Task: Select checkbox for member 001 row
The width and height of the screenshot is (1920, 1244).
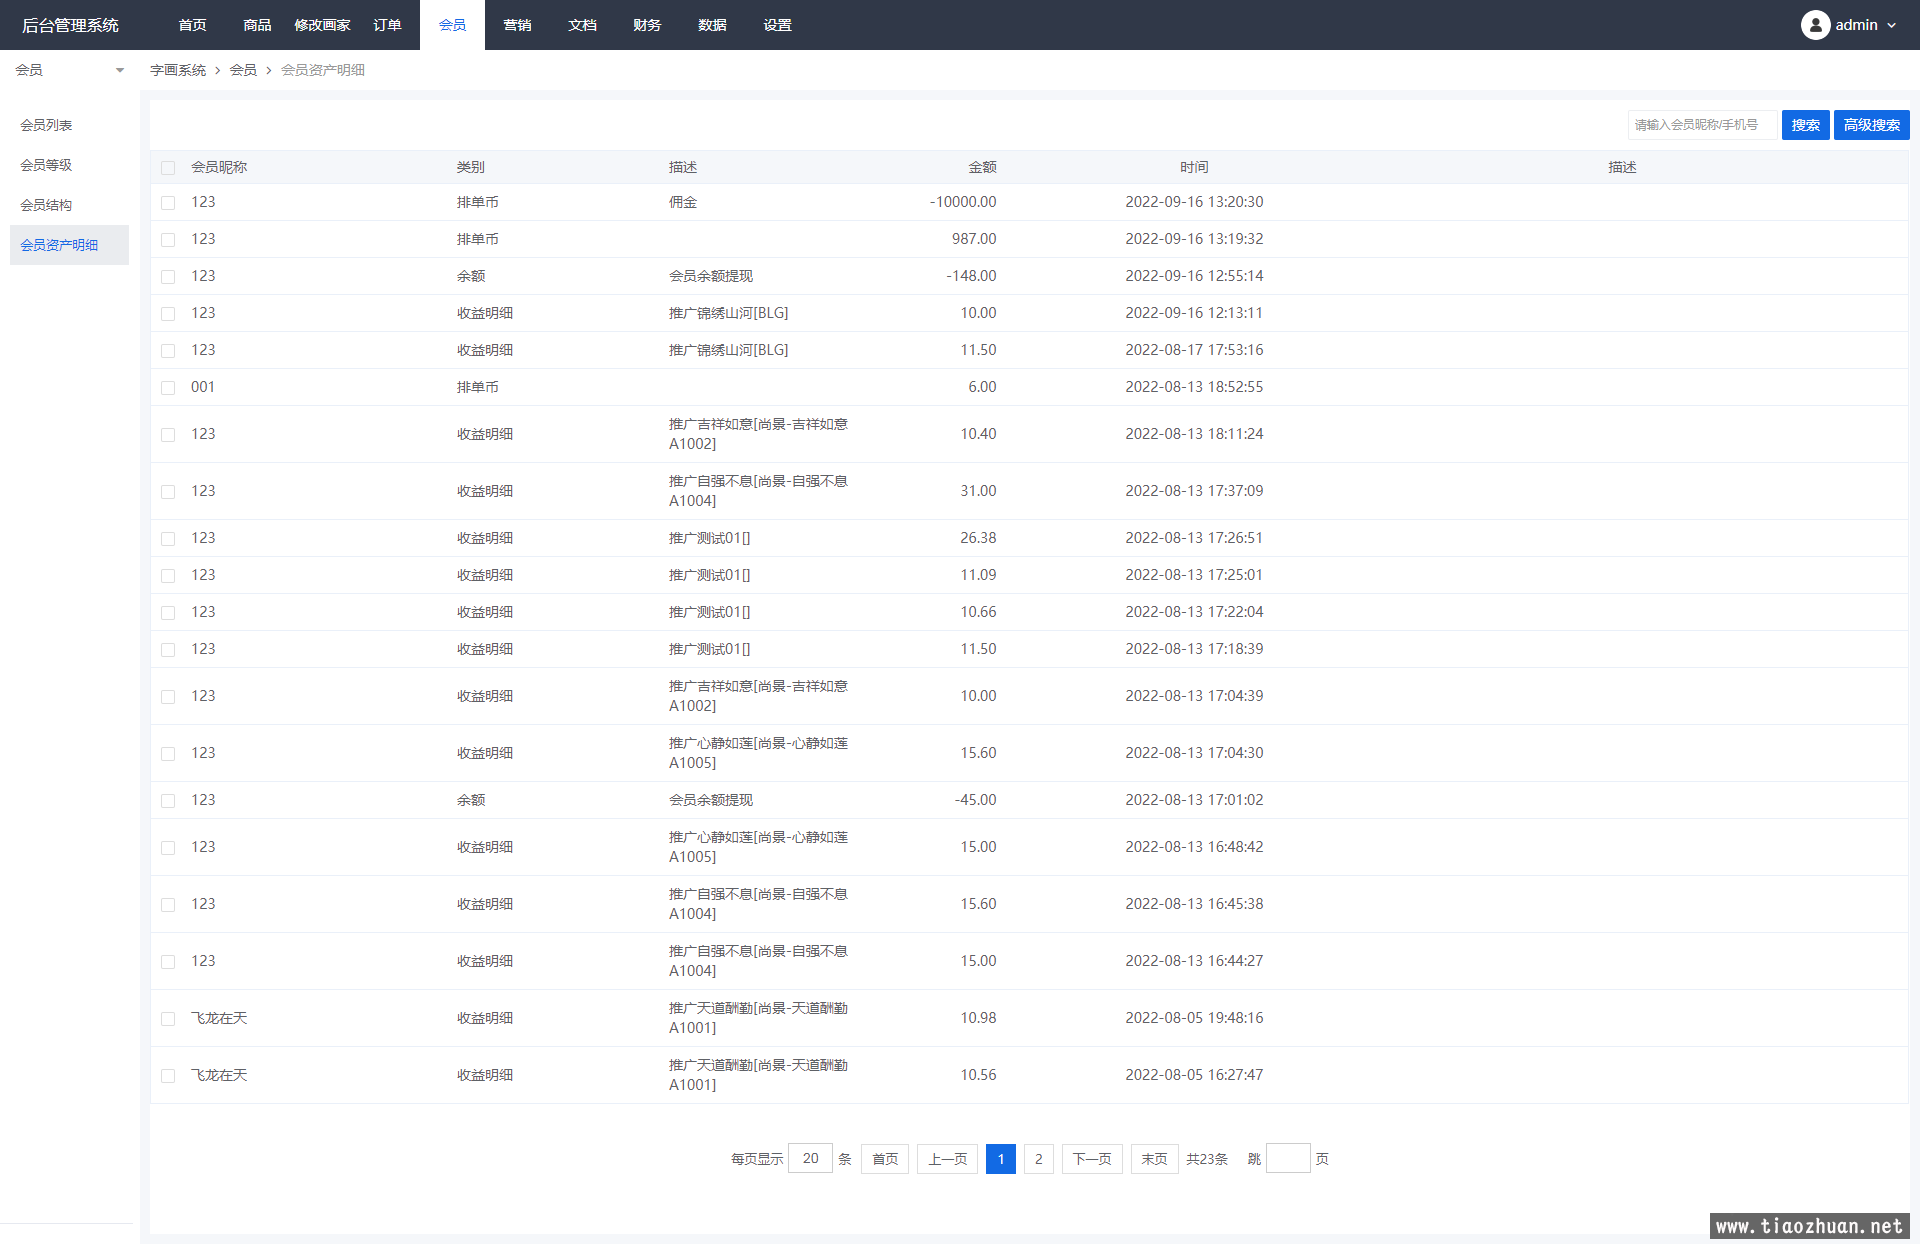Action: [x=168, y=388]
